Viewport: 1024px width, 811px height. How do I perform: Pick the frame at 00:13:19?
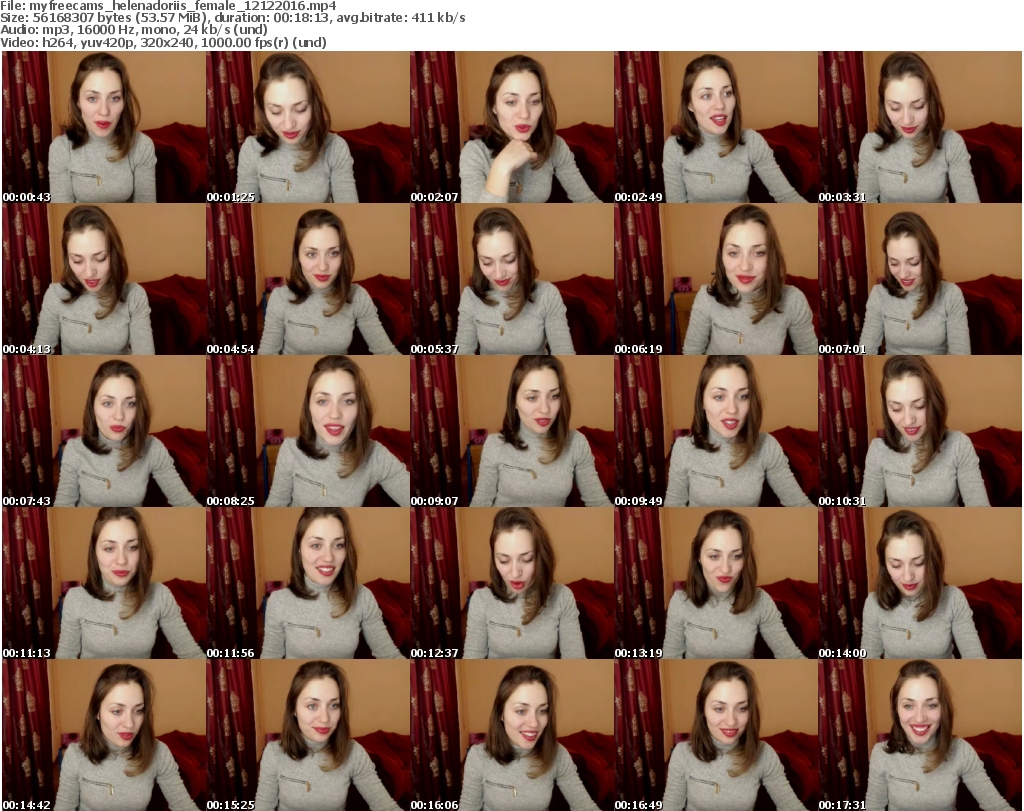tap(716, 583)
